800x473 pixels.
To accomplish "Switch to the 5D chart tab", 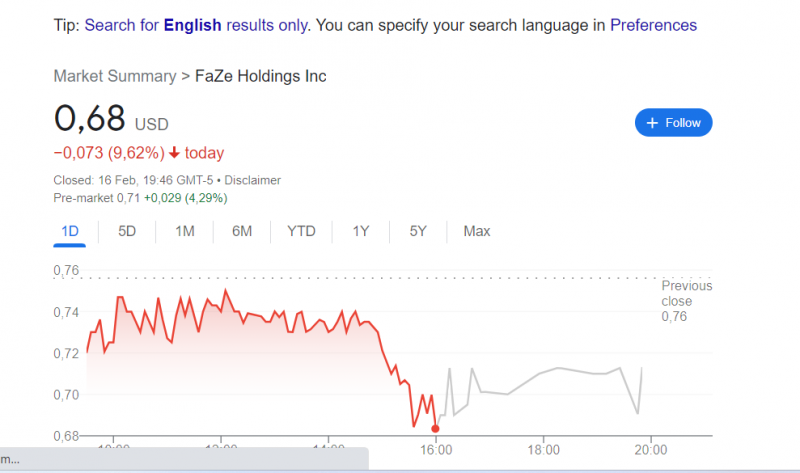I will pyautogui.click(x=127, y=231).
